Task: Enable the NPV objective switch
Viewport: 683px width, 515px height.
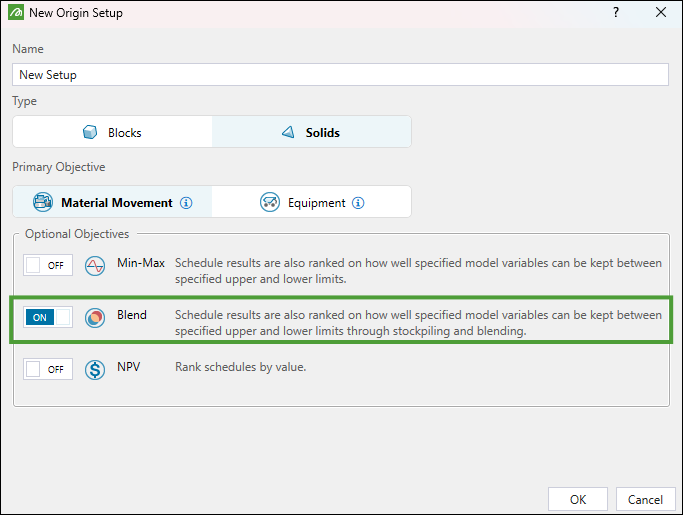Action: 48,369
